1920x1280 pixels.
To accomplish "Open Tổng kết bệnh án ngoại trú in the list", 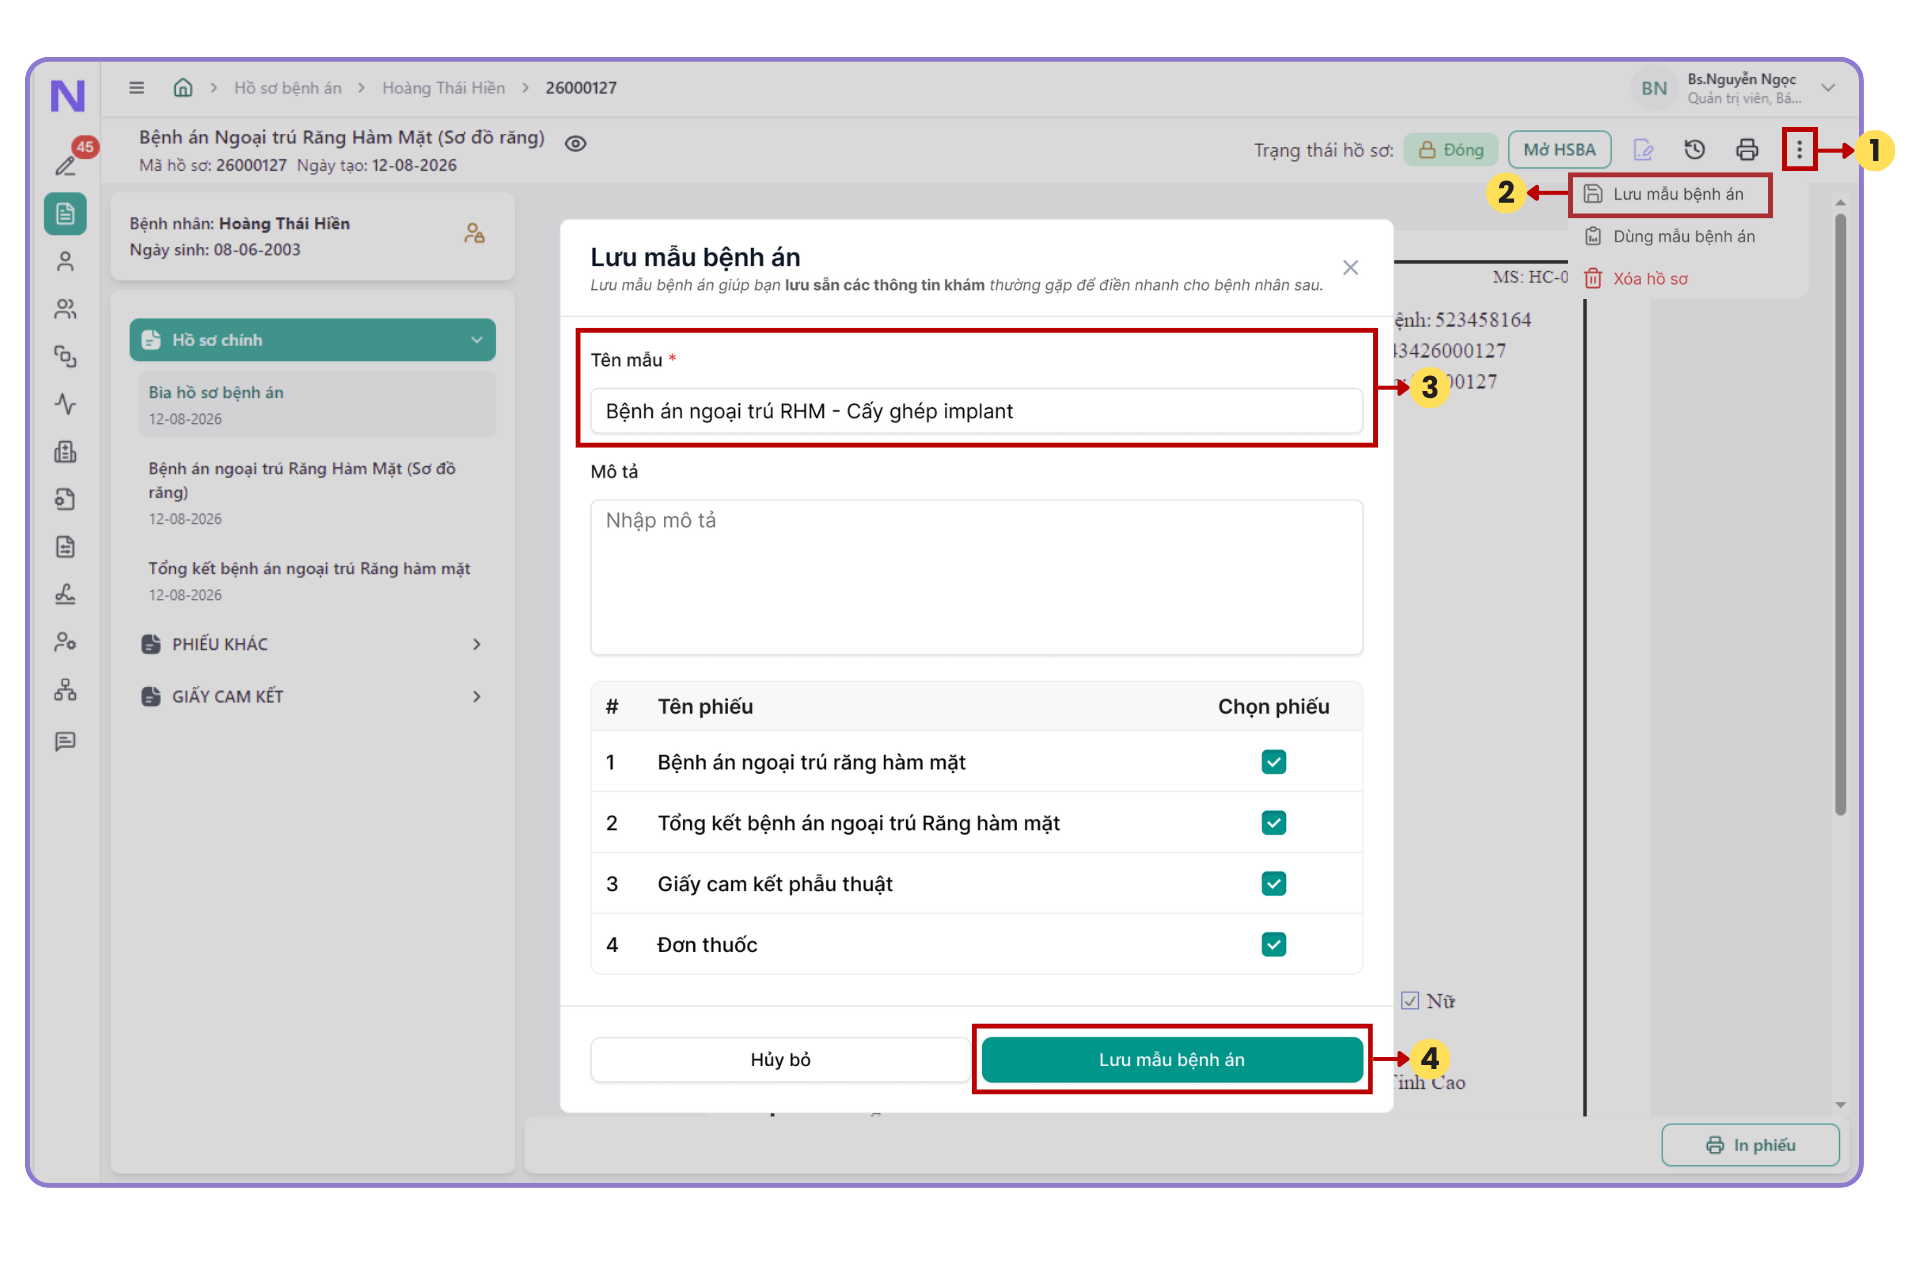I will click(x=318, y=581).
